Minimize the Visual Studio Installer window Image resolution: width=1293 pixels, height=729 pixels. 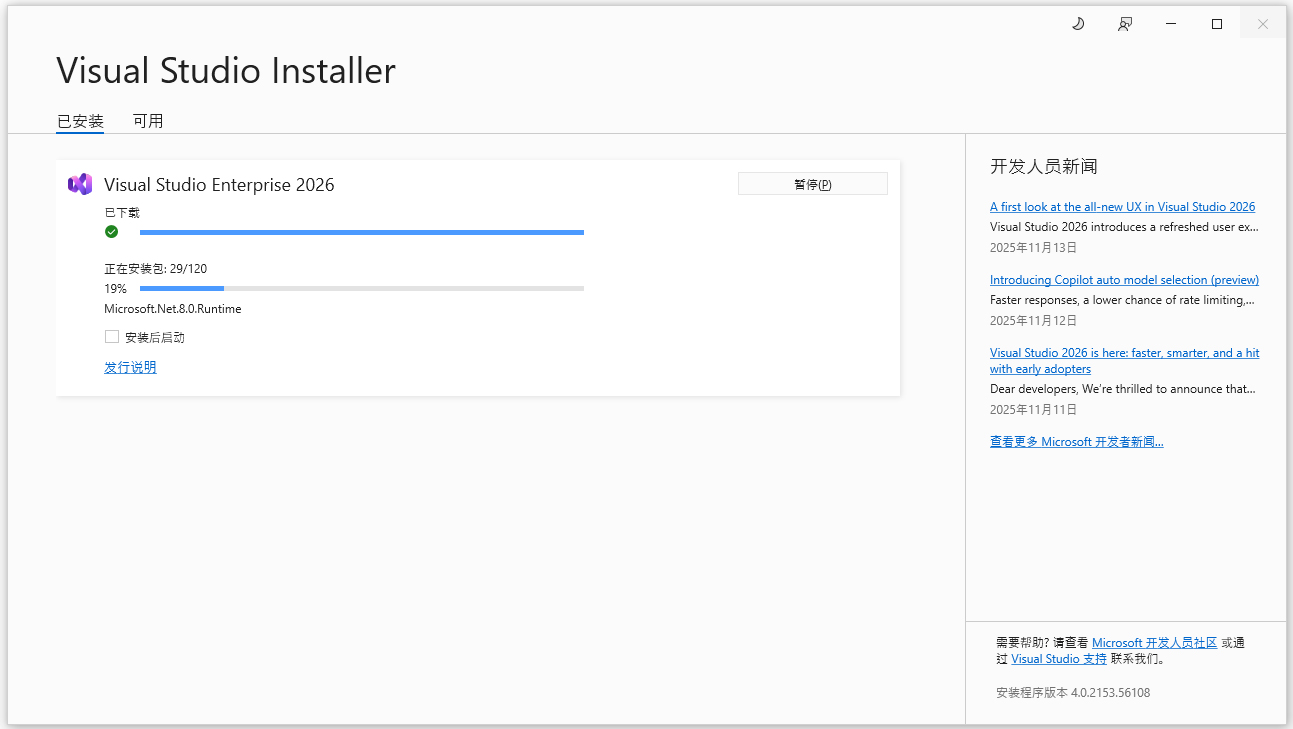(x=1171, y=24)
